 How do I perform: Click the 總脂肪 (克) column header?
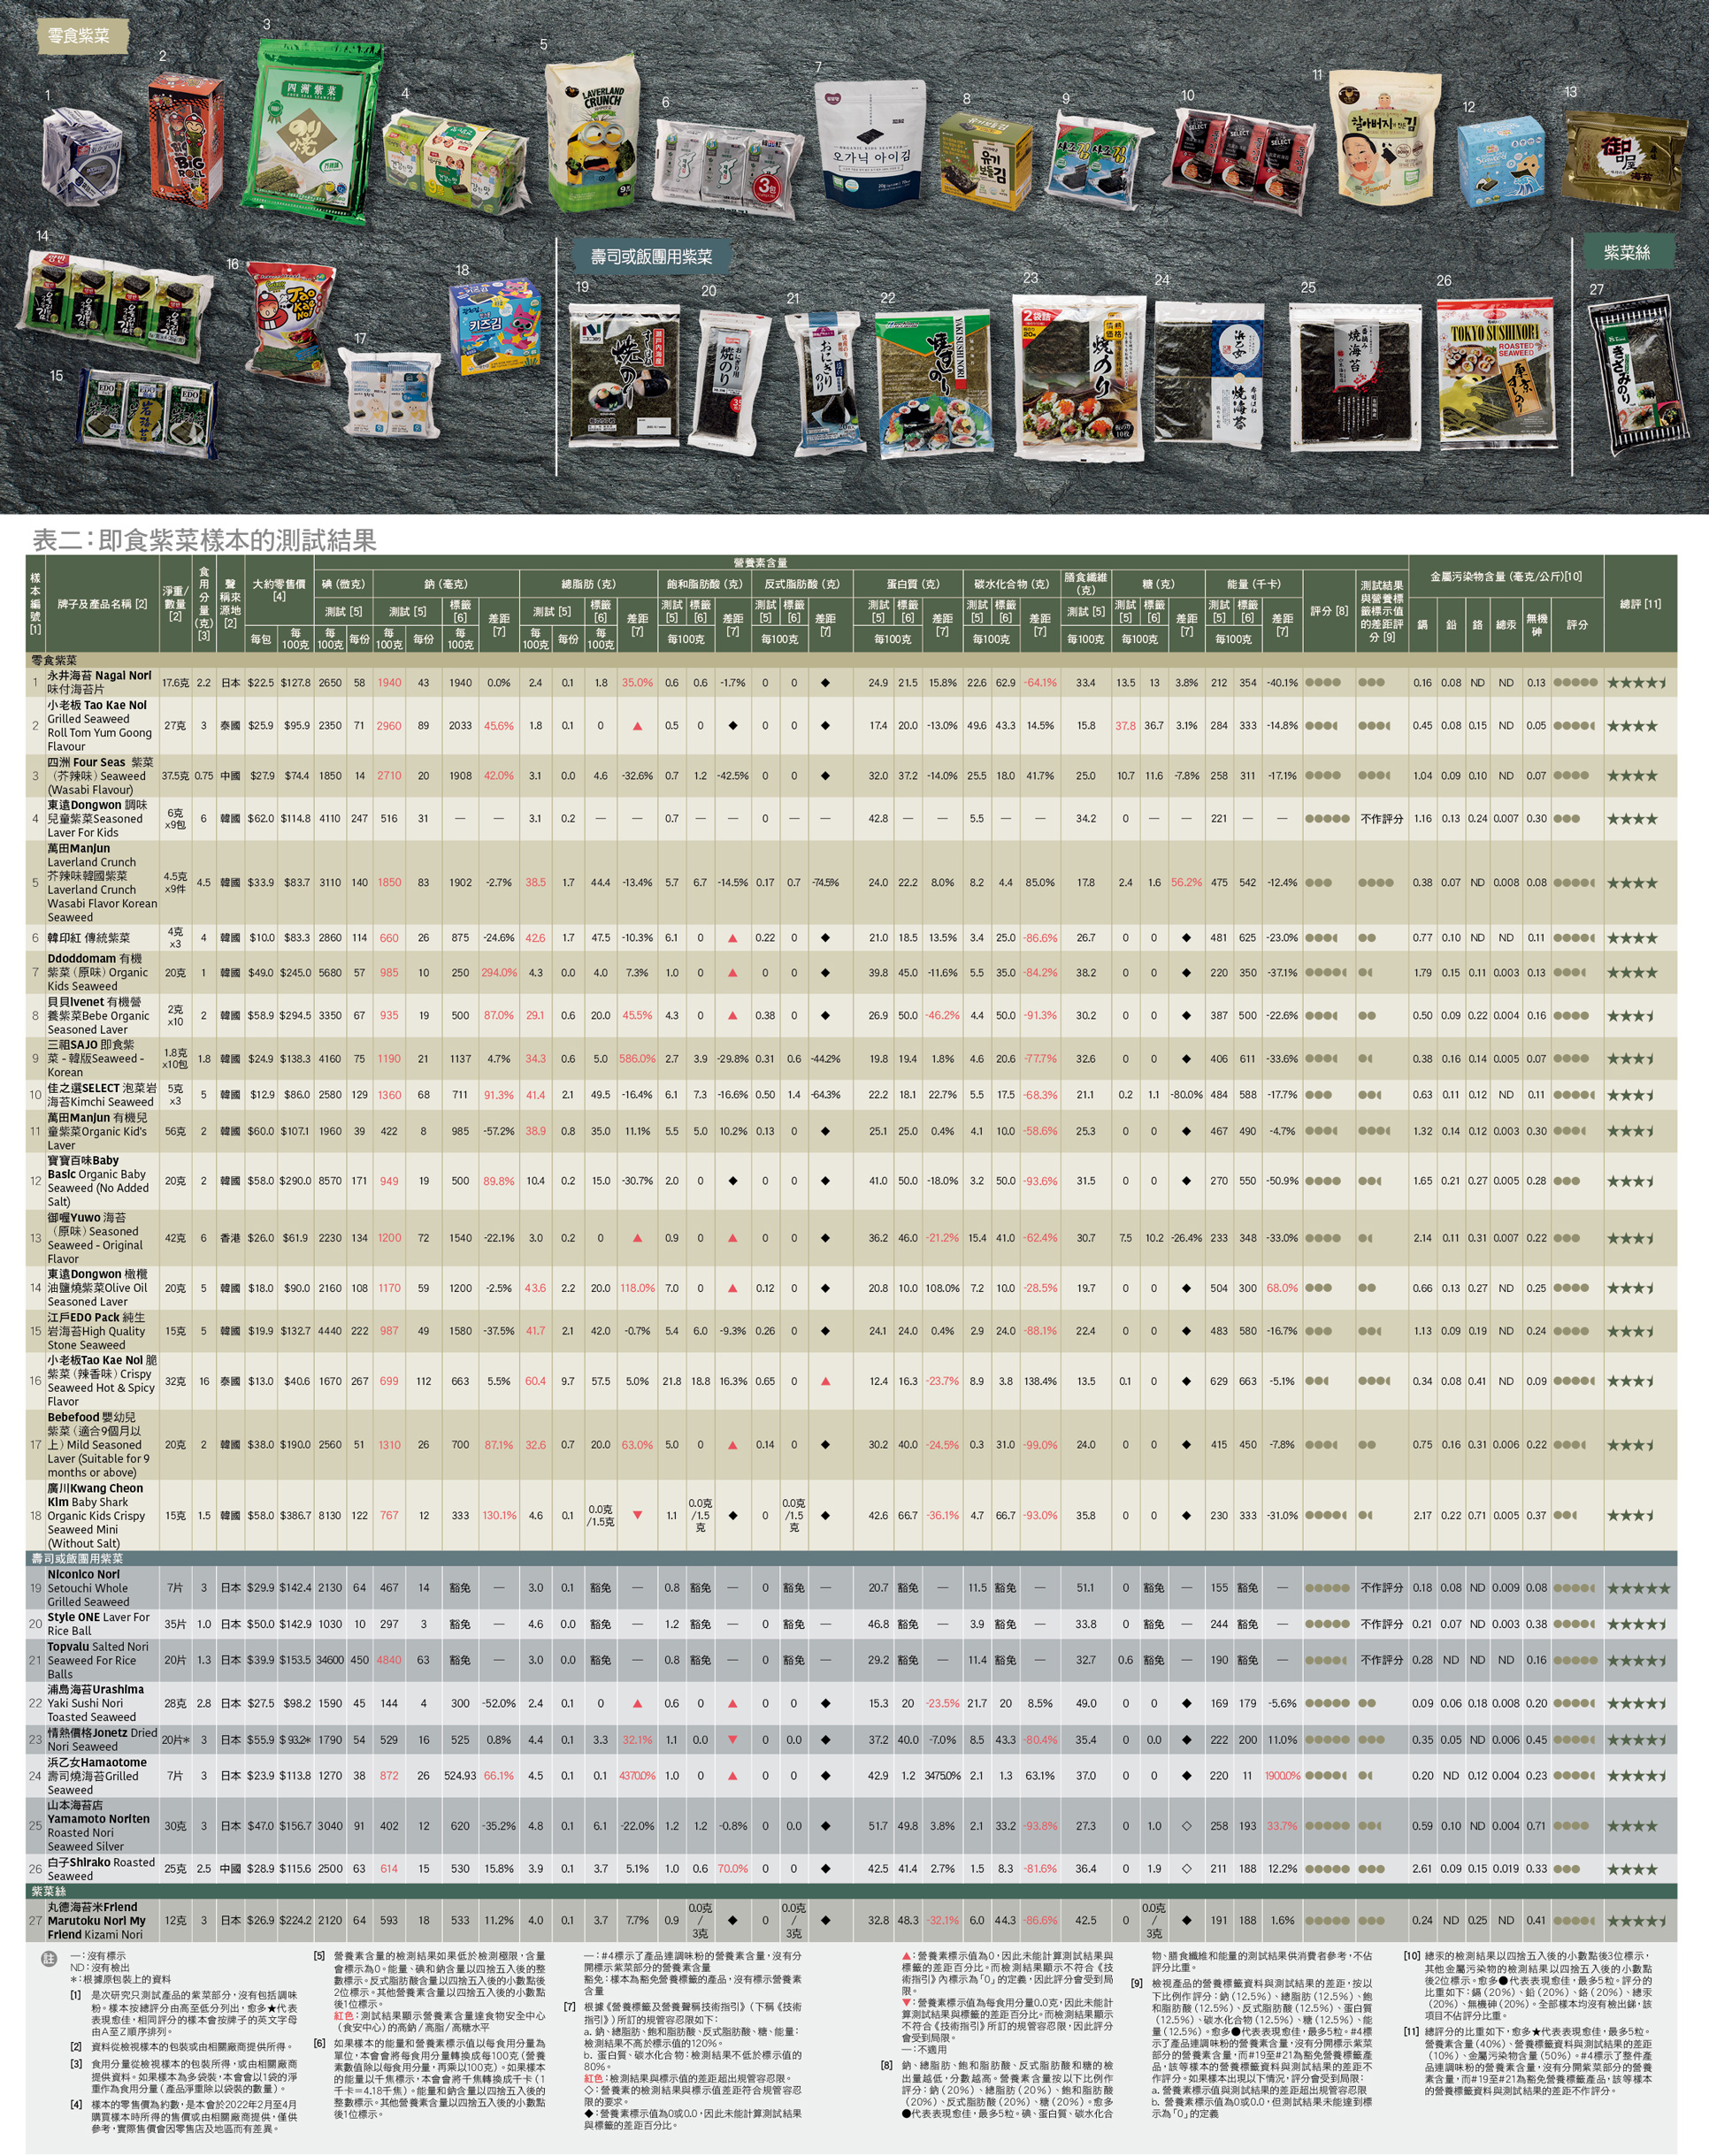point(588,584)
